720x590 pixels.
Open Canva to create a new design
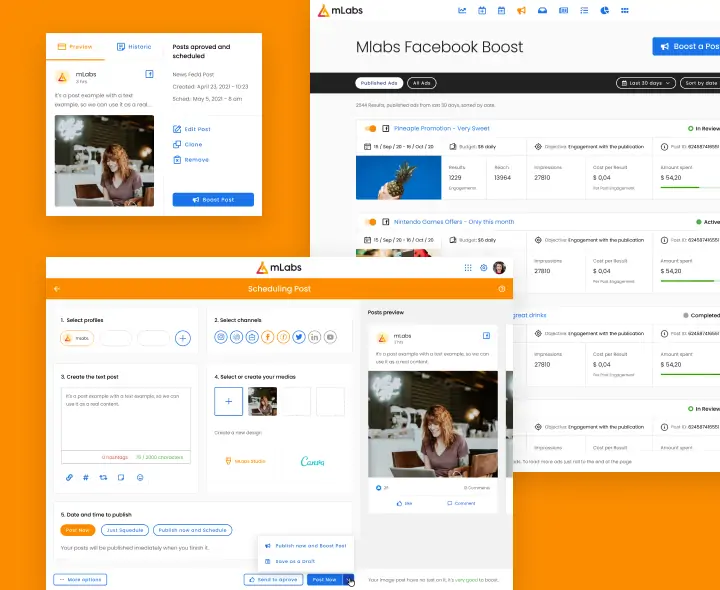click(312, 461)
